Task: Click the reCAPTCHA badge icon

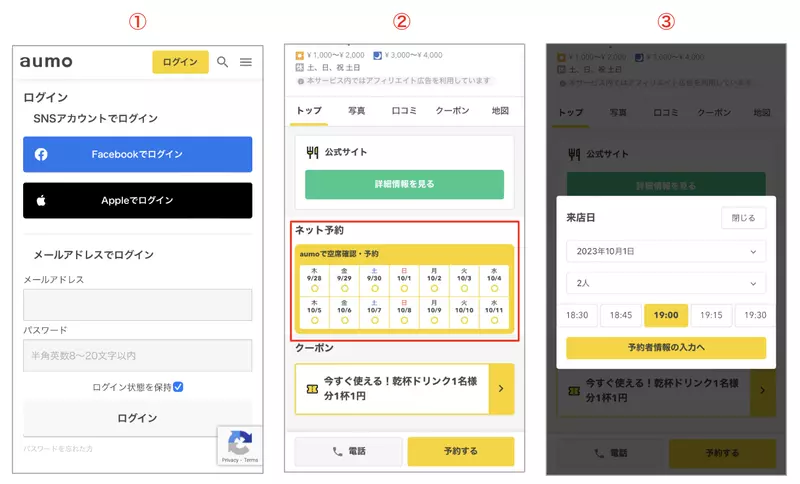Action: tap(240, 442)
